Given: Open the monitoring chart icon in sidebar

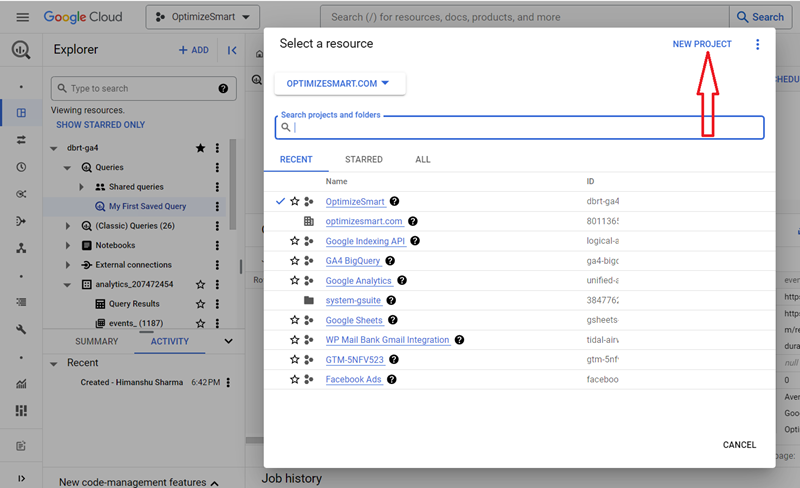Looking at the screenshot, I should pos(21,384).
